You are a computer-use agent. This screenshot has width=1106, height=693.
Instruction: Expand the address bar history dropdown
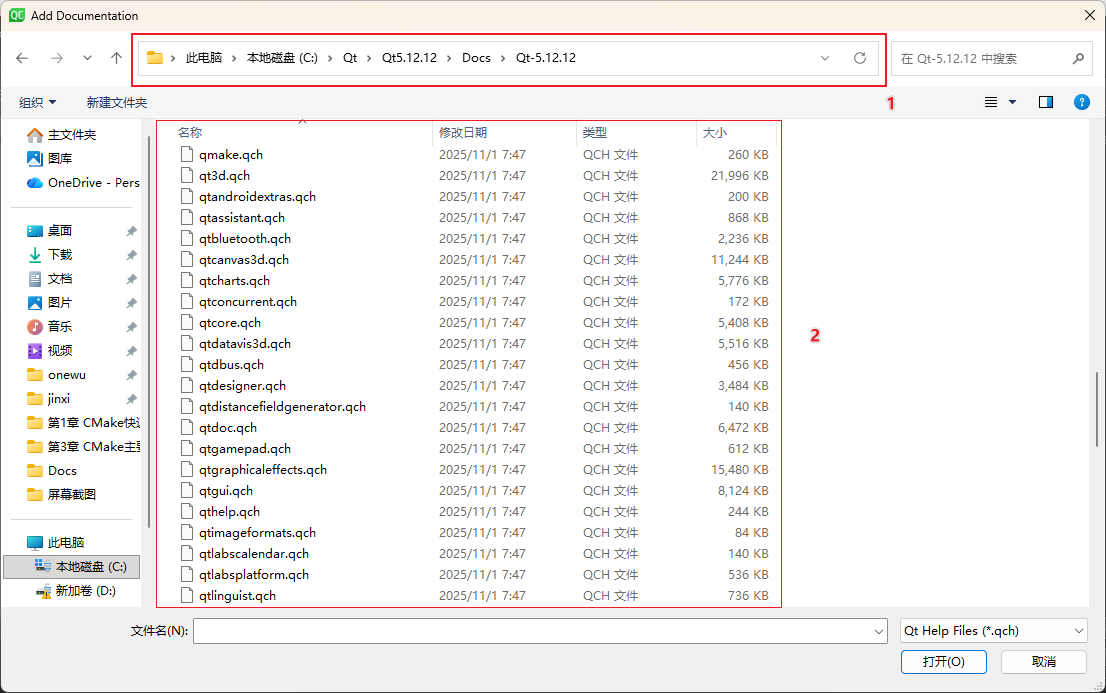pos(825,58)
